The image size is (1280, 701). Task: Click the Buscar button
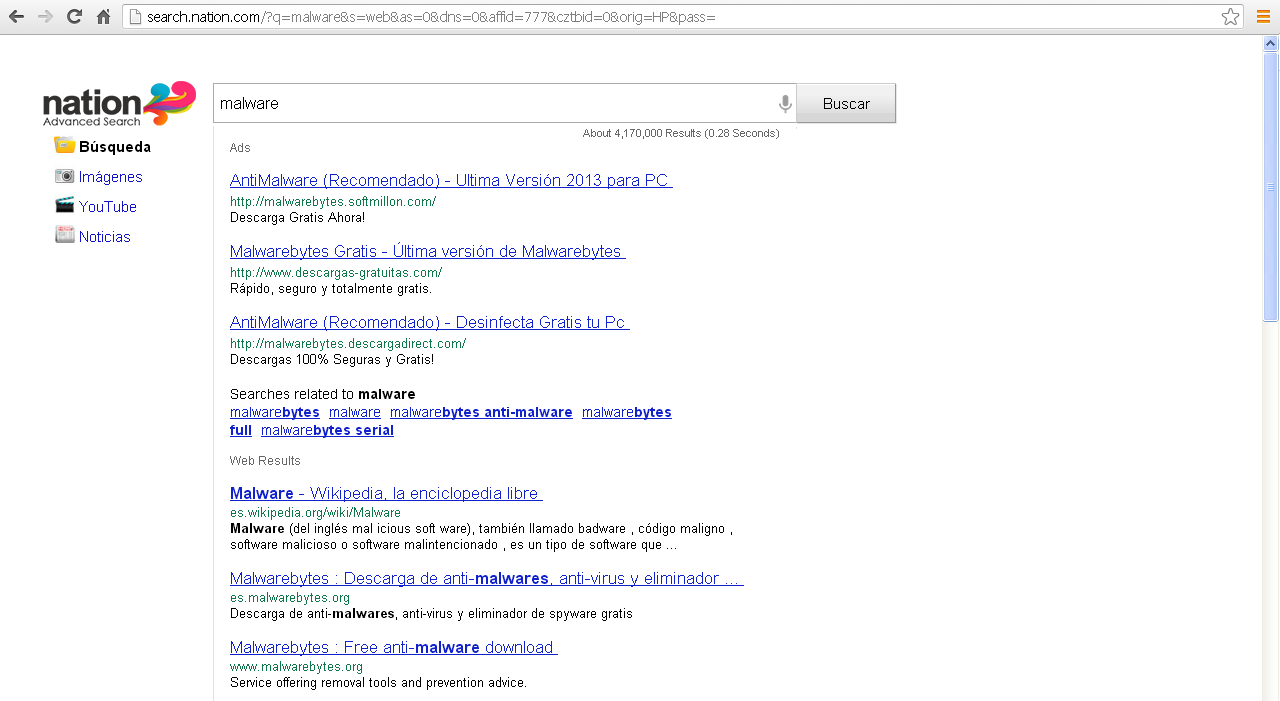(846, 104)
